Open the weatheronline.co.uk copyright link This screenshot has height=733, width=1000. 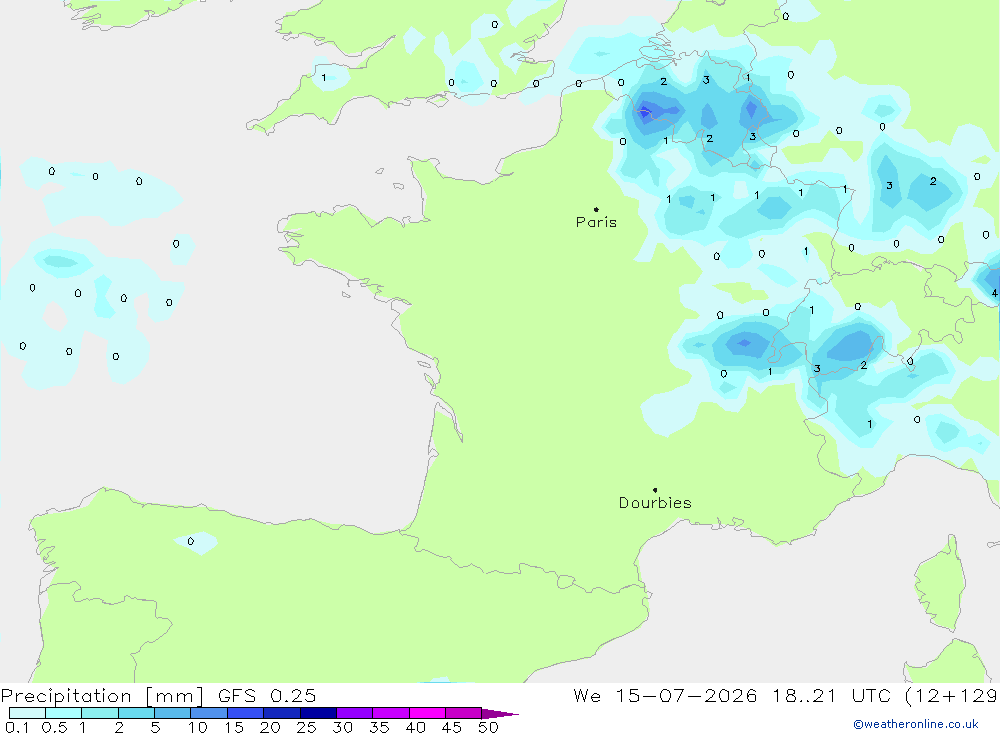pos(916,724)
